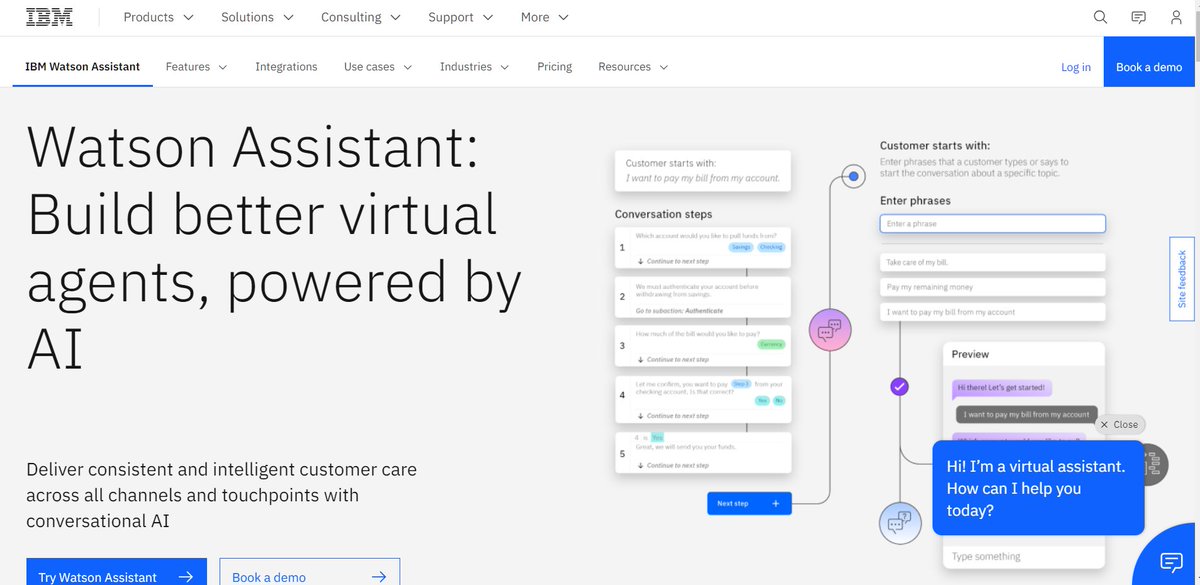Click the Enter a phrase input field
This screenshot has width=1200, height=585.
pos(992,224)
